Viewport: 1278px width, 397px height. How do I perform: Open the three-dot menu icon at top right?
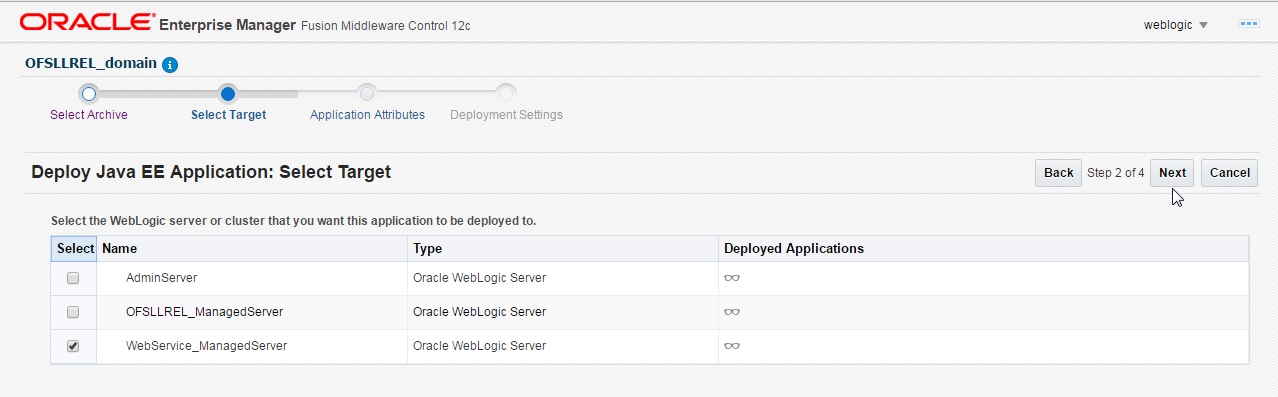pos(1248,23)
